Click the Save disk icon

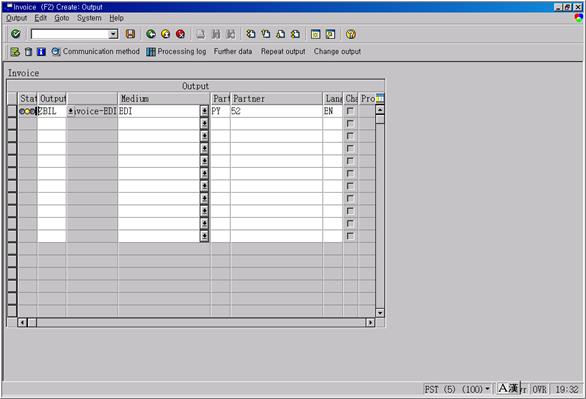(130, 34)
